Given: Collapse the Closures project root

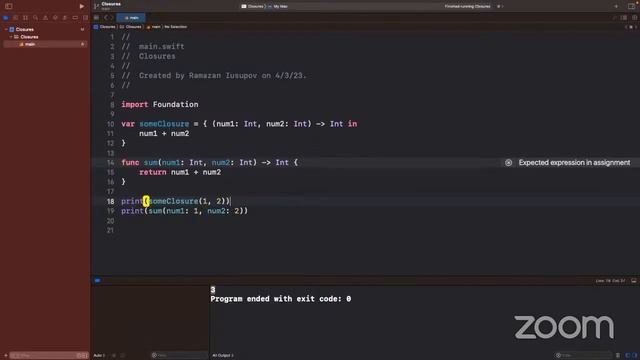Looking at the screenshot, I should tap(6, 29).
